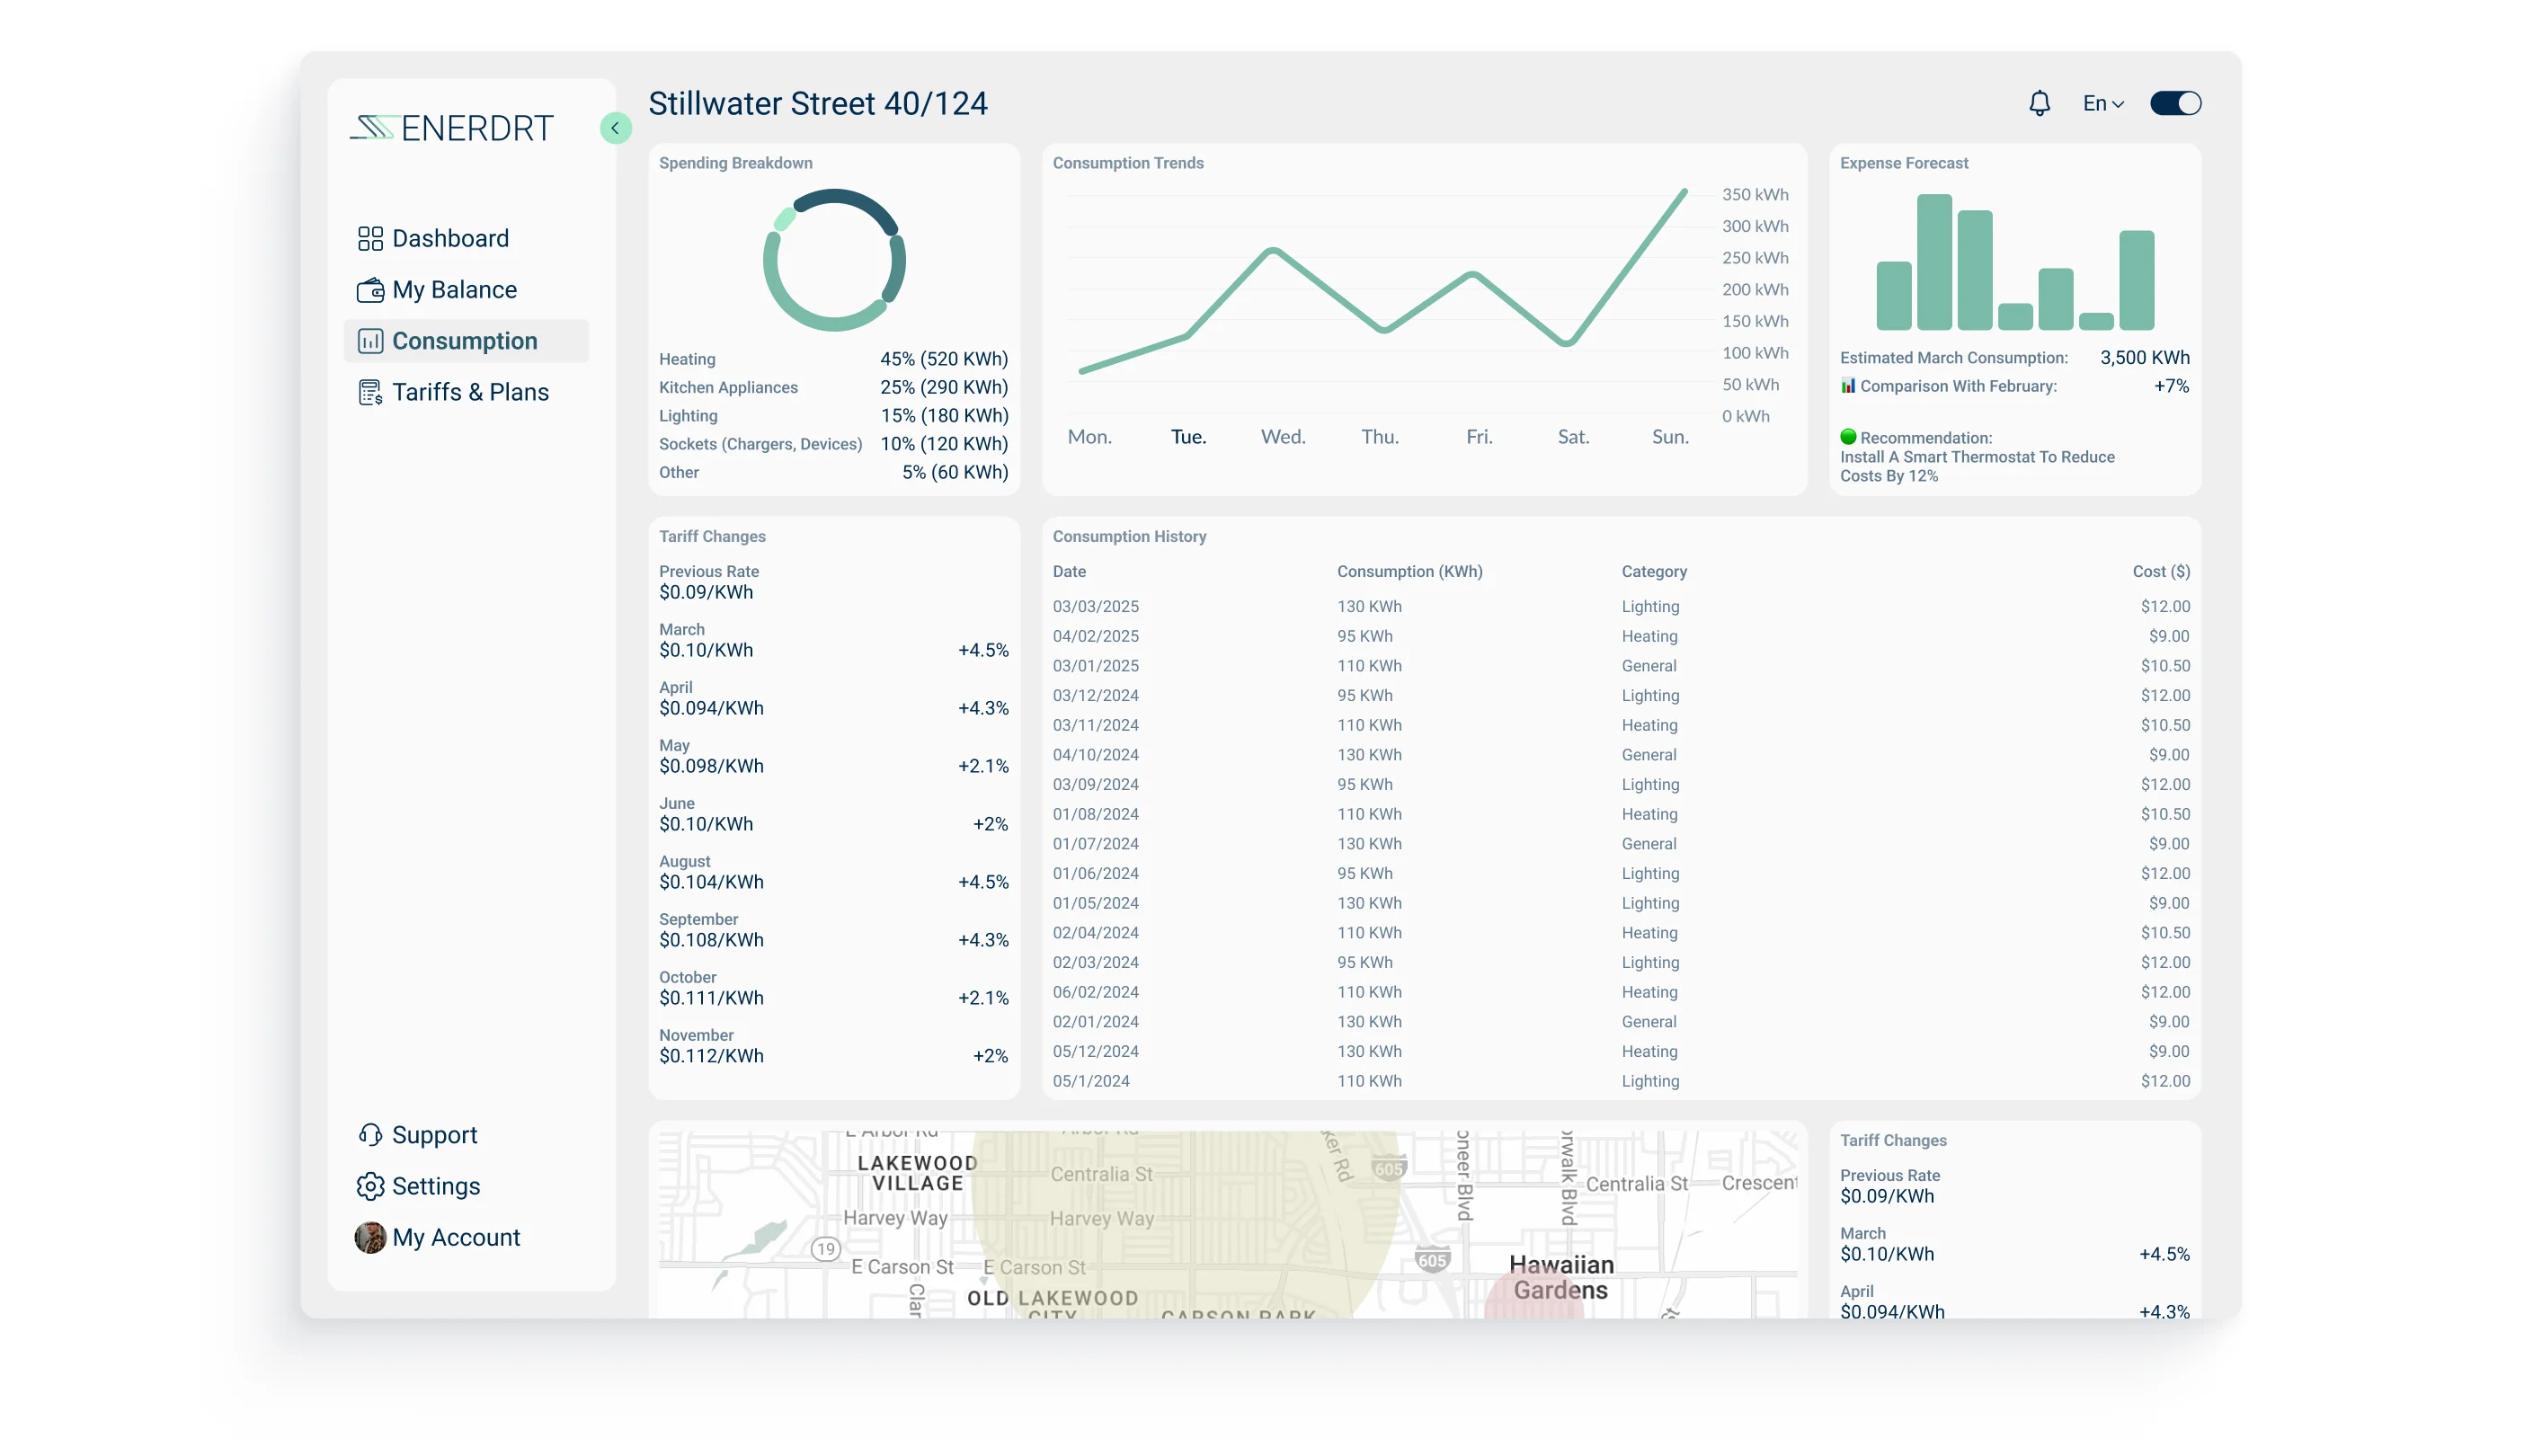
Task: Open the Dashboard menu item
Action: pos(466,238)
